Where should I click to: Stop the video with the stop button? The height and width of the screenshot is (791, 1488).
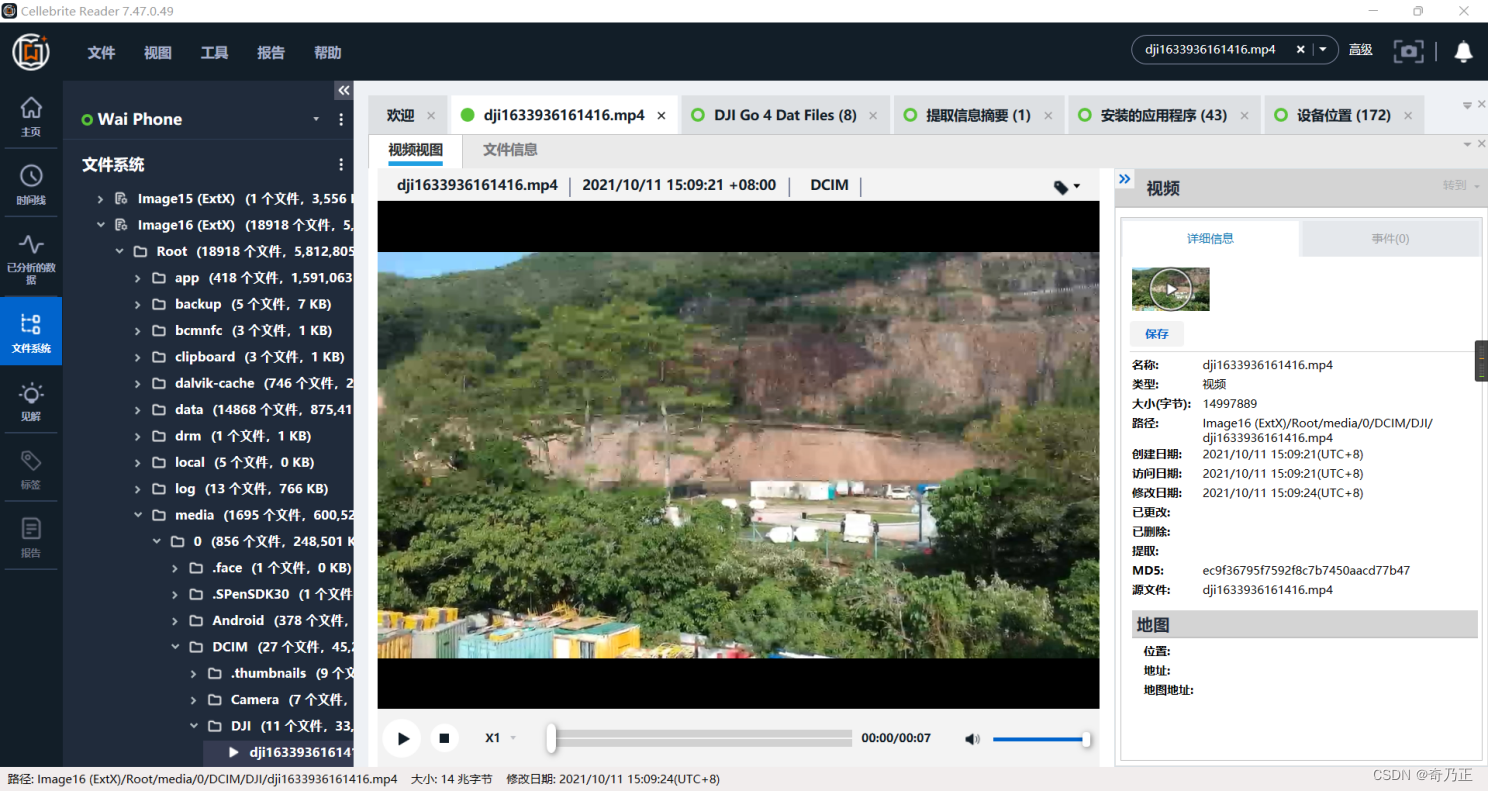coord(445,739)
